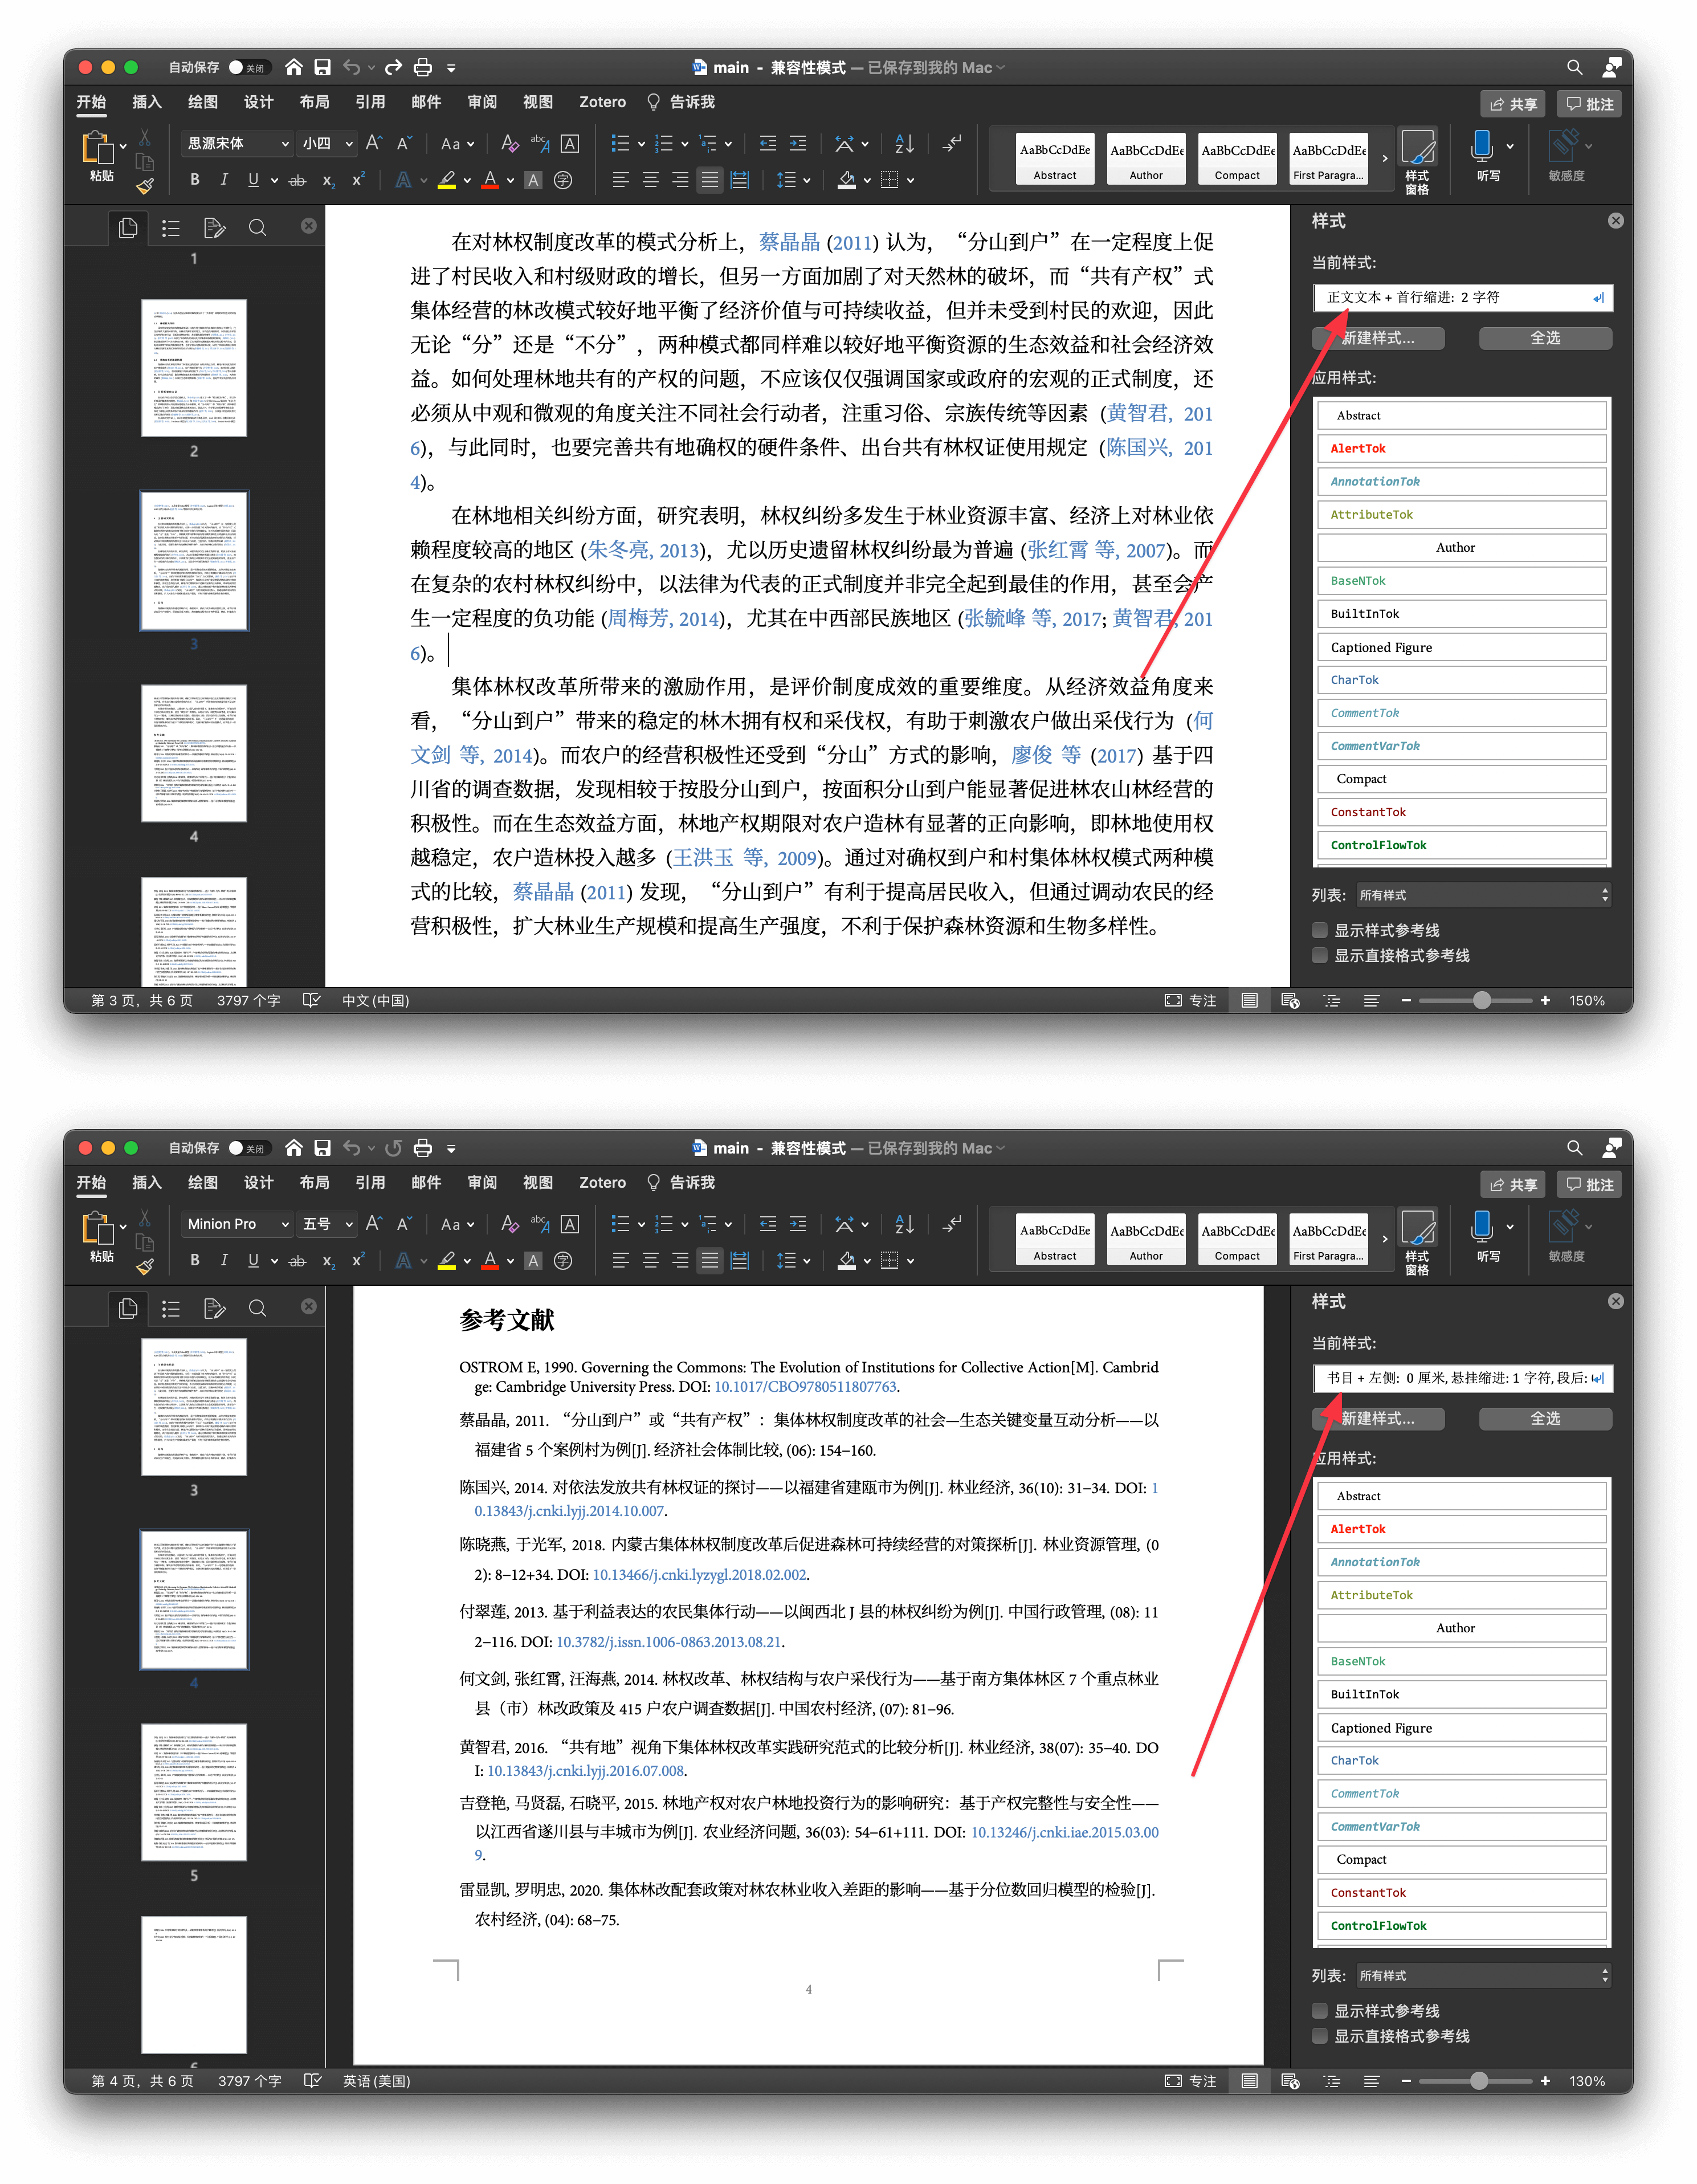Click 样式窗格 icon in upper window ribbon
The height and width of the screenshot is (2184, 1697).
(1417, 148)
